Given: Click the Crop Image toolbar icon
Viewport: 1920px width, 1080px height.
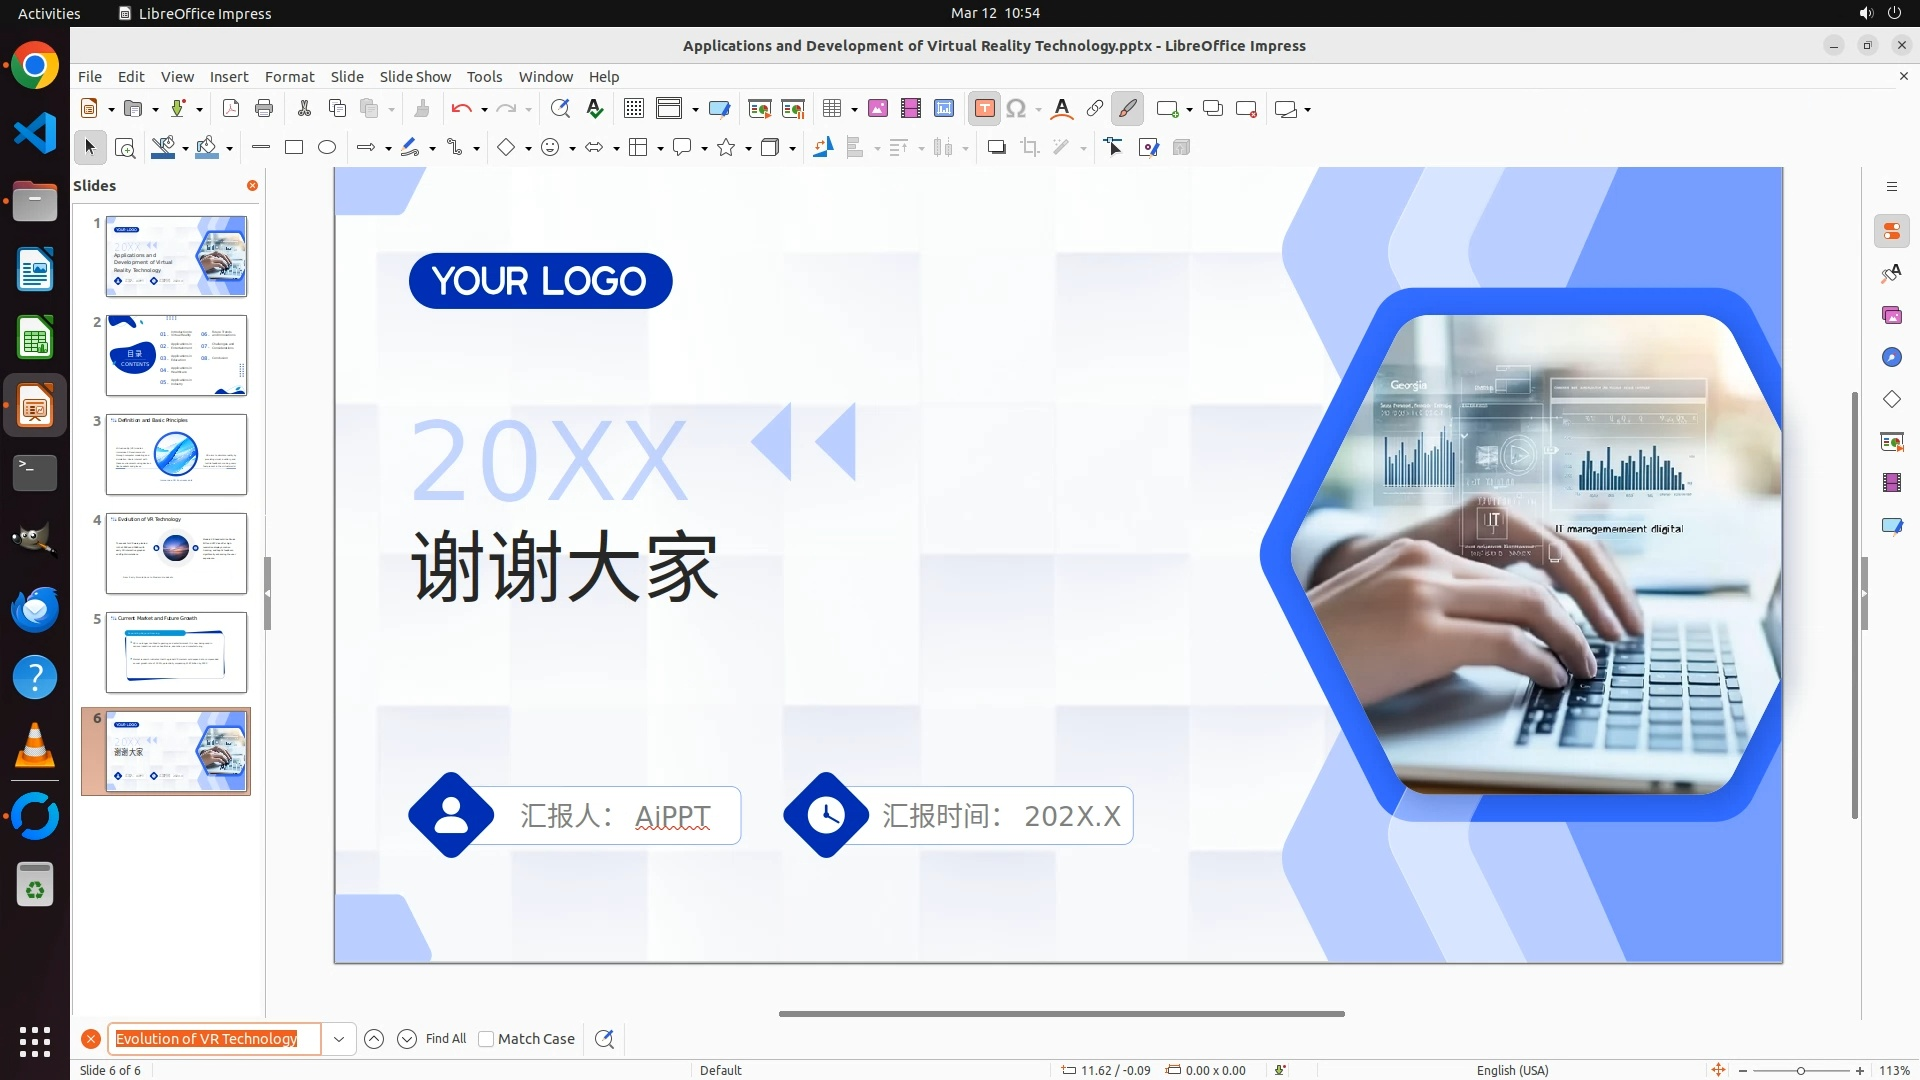Looking at the screenshot, I should click(1030, 148).
